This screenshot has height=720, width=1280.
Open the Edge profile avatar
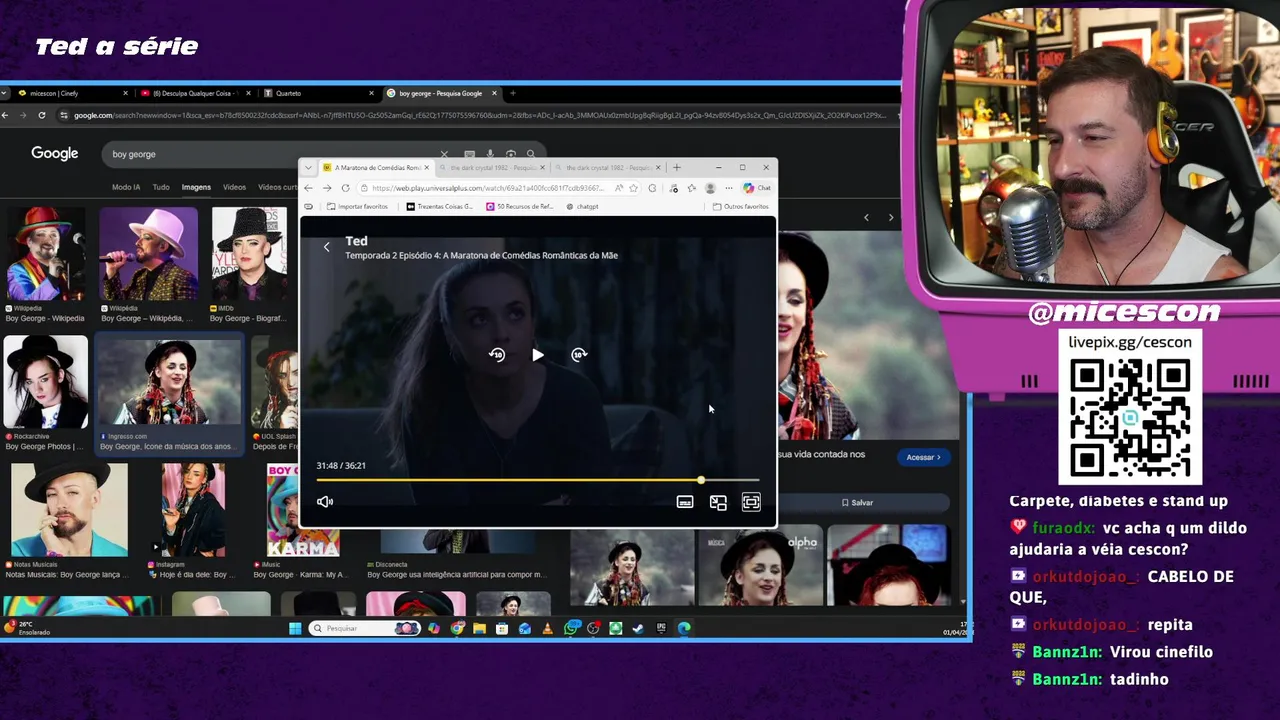click(710, 188)
